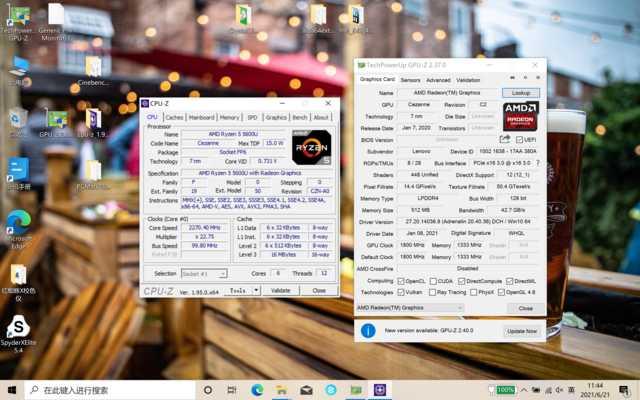The image size is (640, 400).
Task: Switch to the Caches tab in CPU-Z
Action: coord(174,118)
